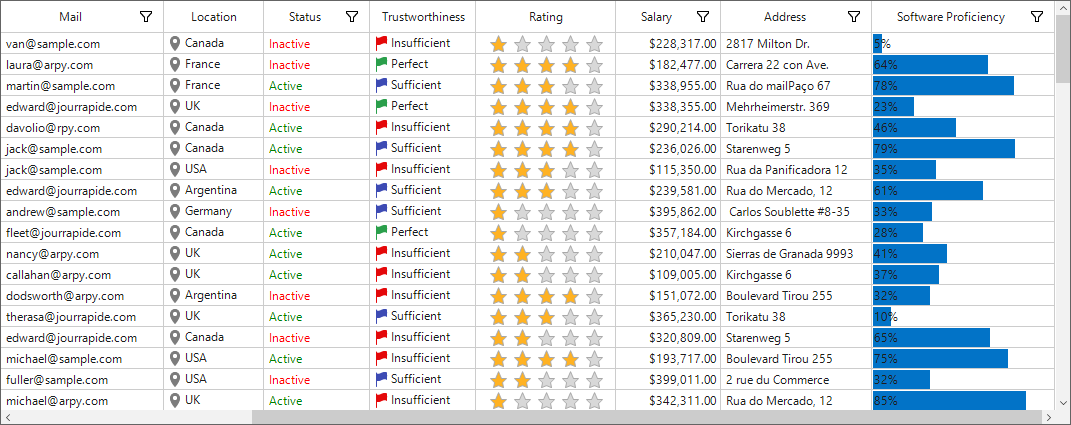Click the 79% proficiency bar
Screen dimensions: 1071x425
click(x=944, y=149)
